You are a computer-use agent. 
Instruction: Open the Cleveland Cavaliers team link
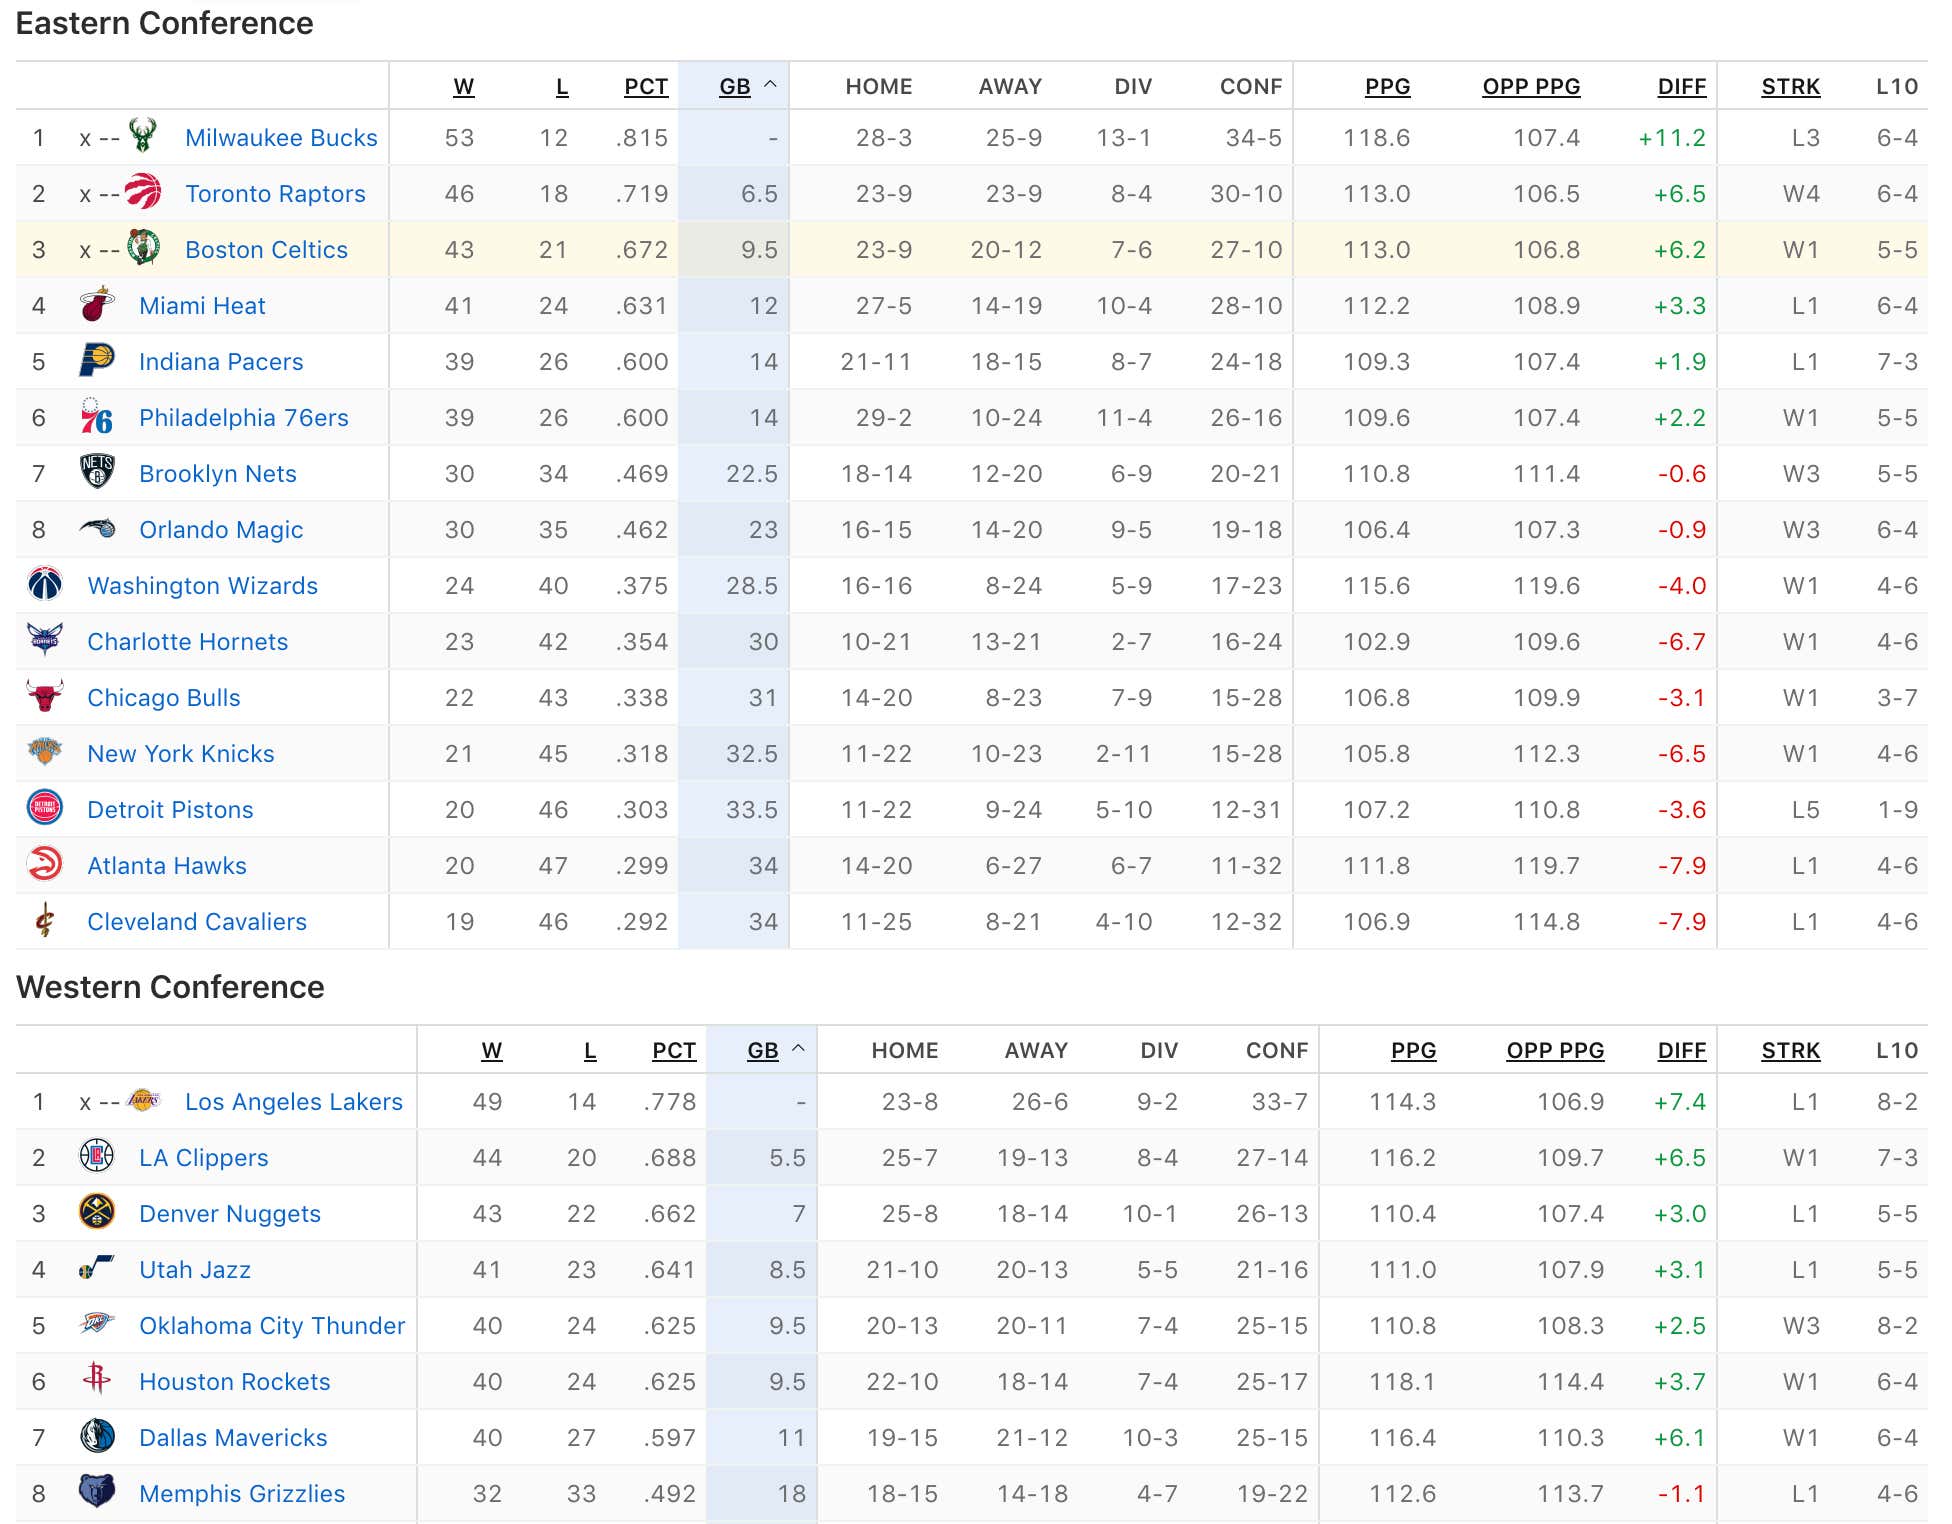tap(197, 922)
